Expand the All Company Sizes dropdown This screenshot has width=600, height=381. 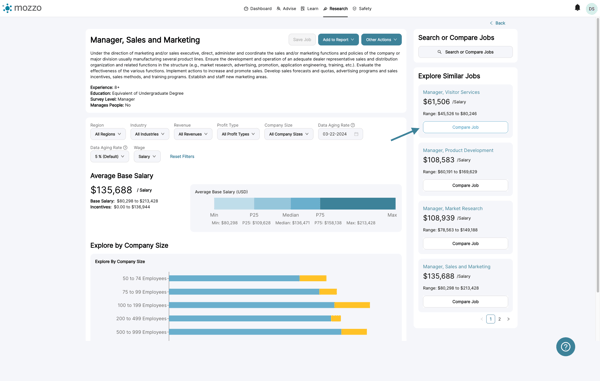[x=289, y=134]
